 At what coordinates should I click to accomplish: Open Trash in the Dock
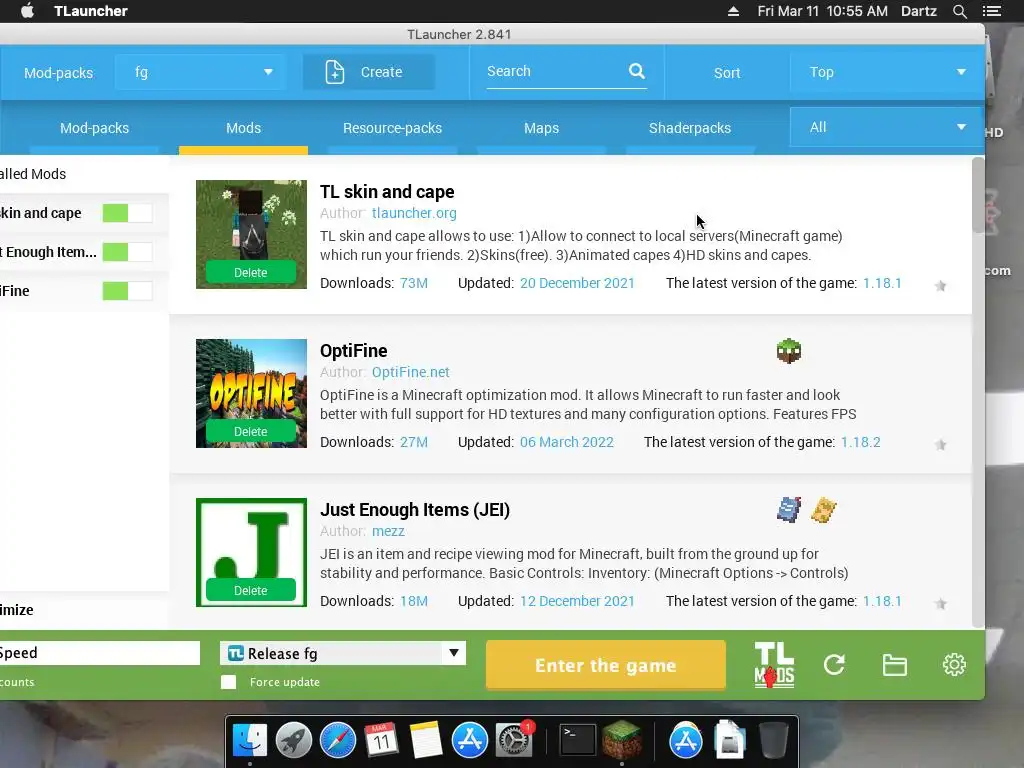774,741
